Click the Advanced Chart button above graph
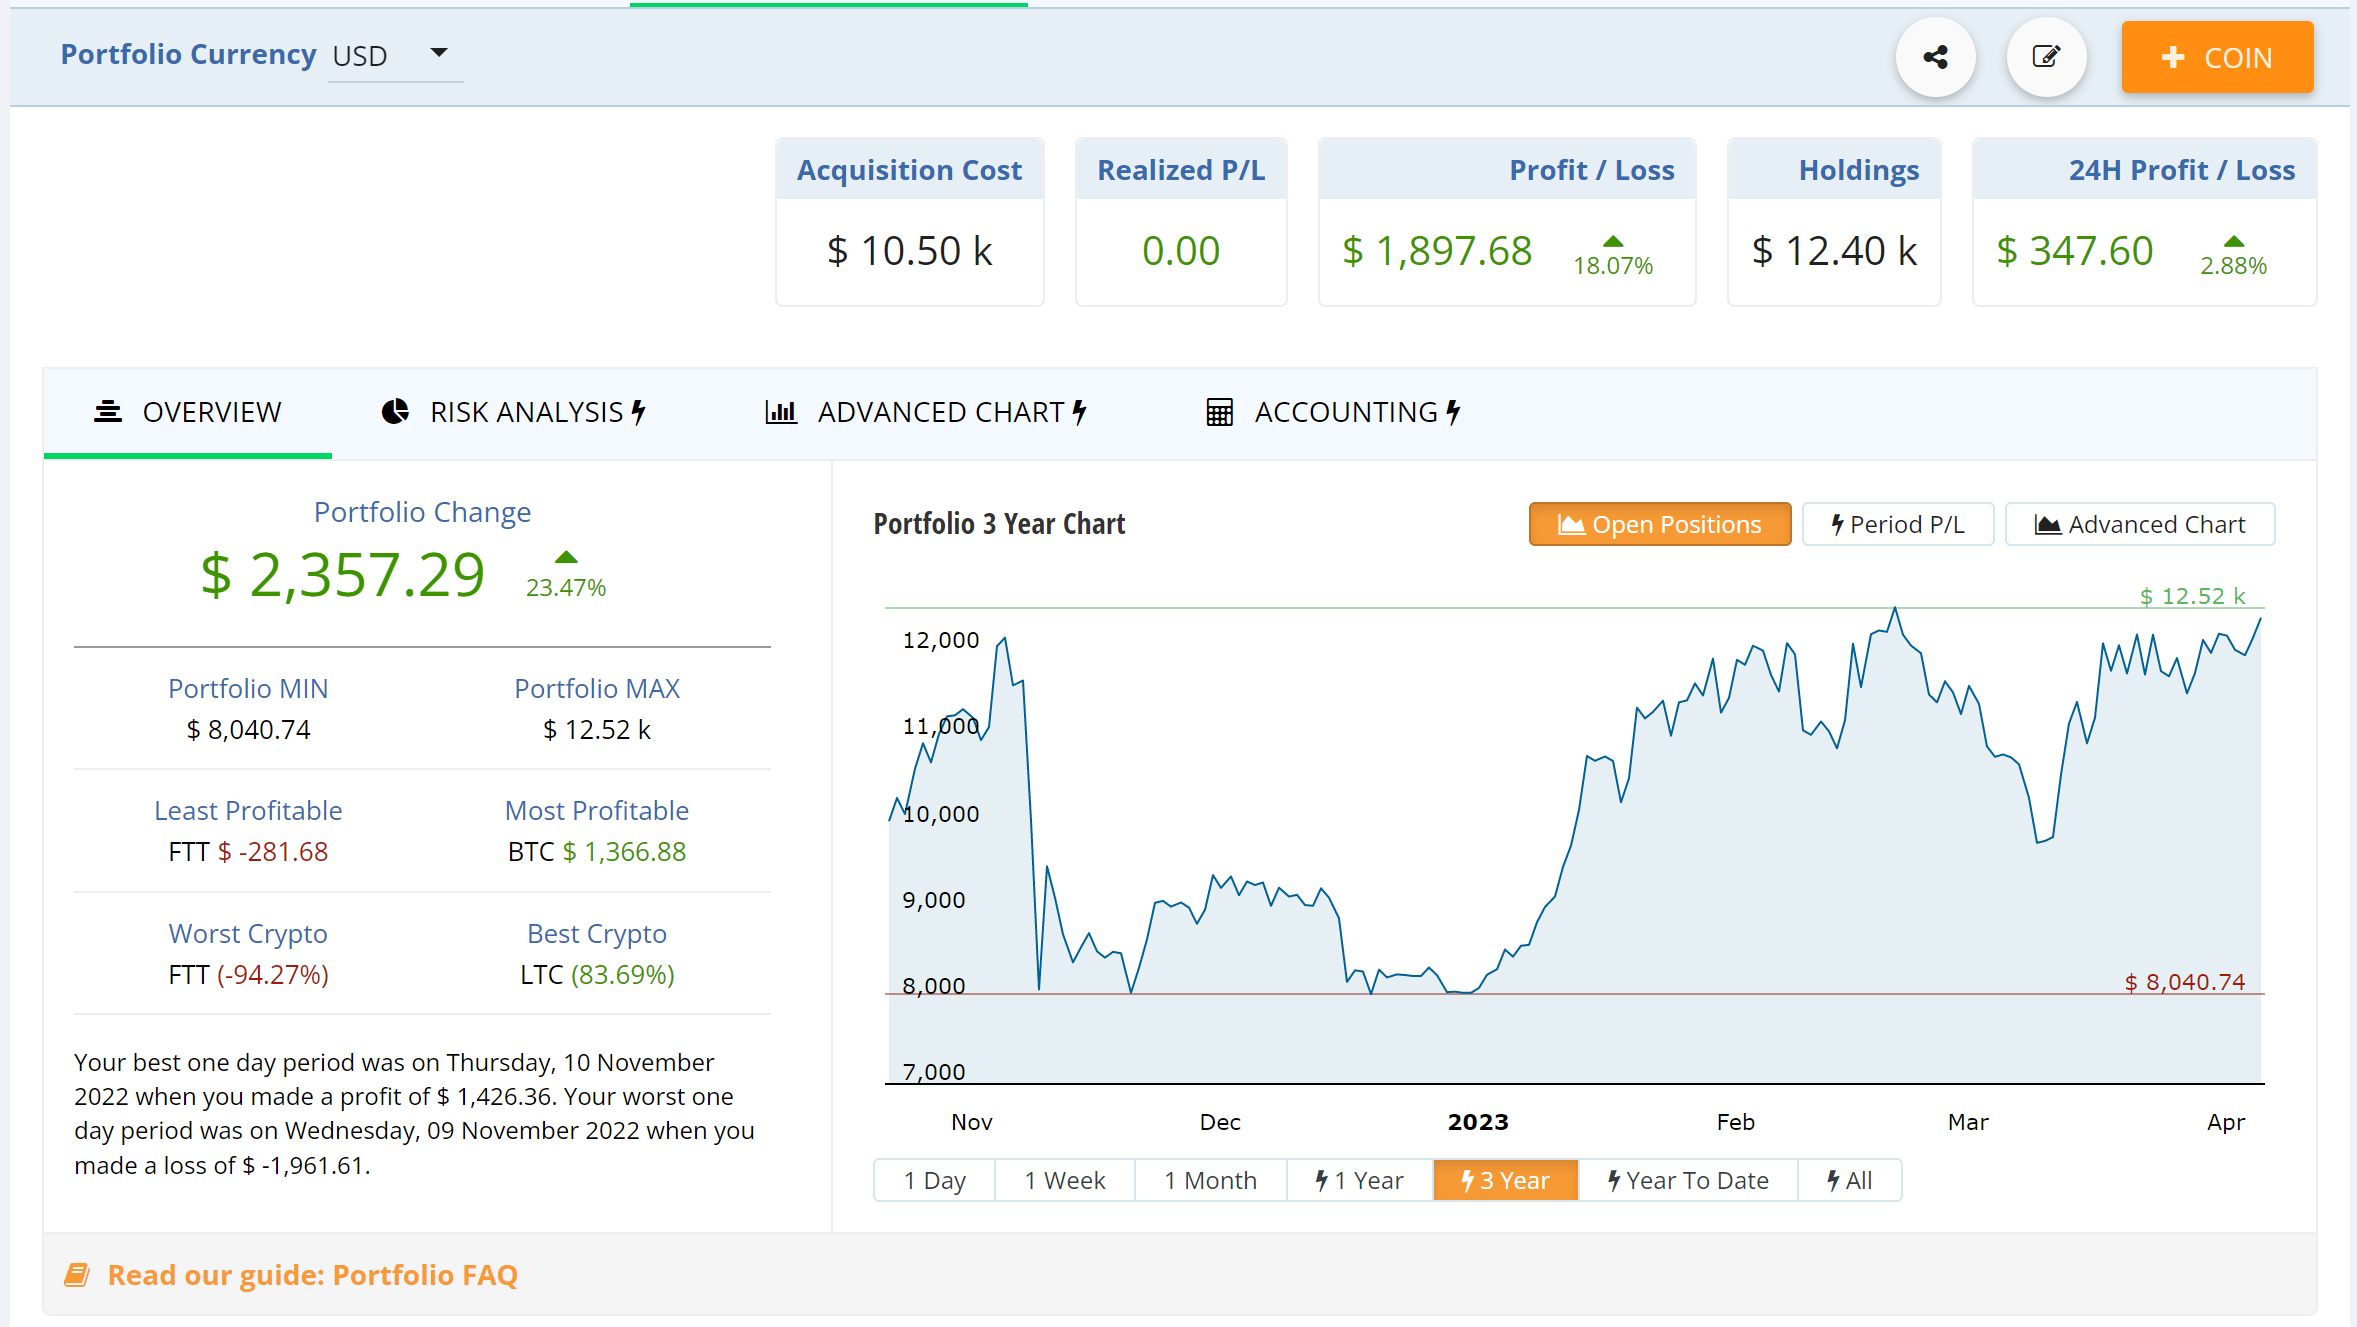 2139,524
